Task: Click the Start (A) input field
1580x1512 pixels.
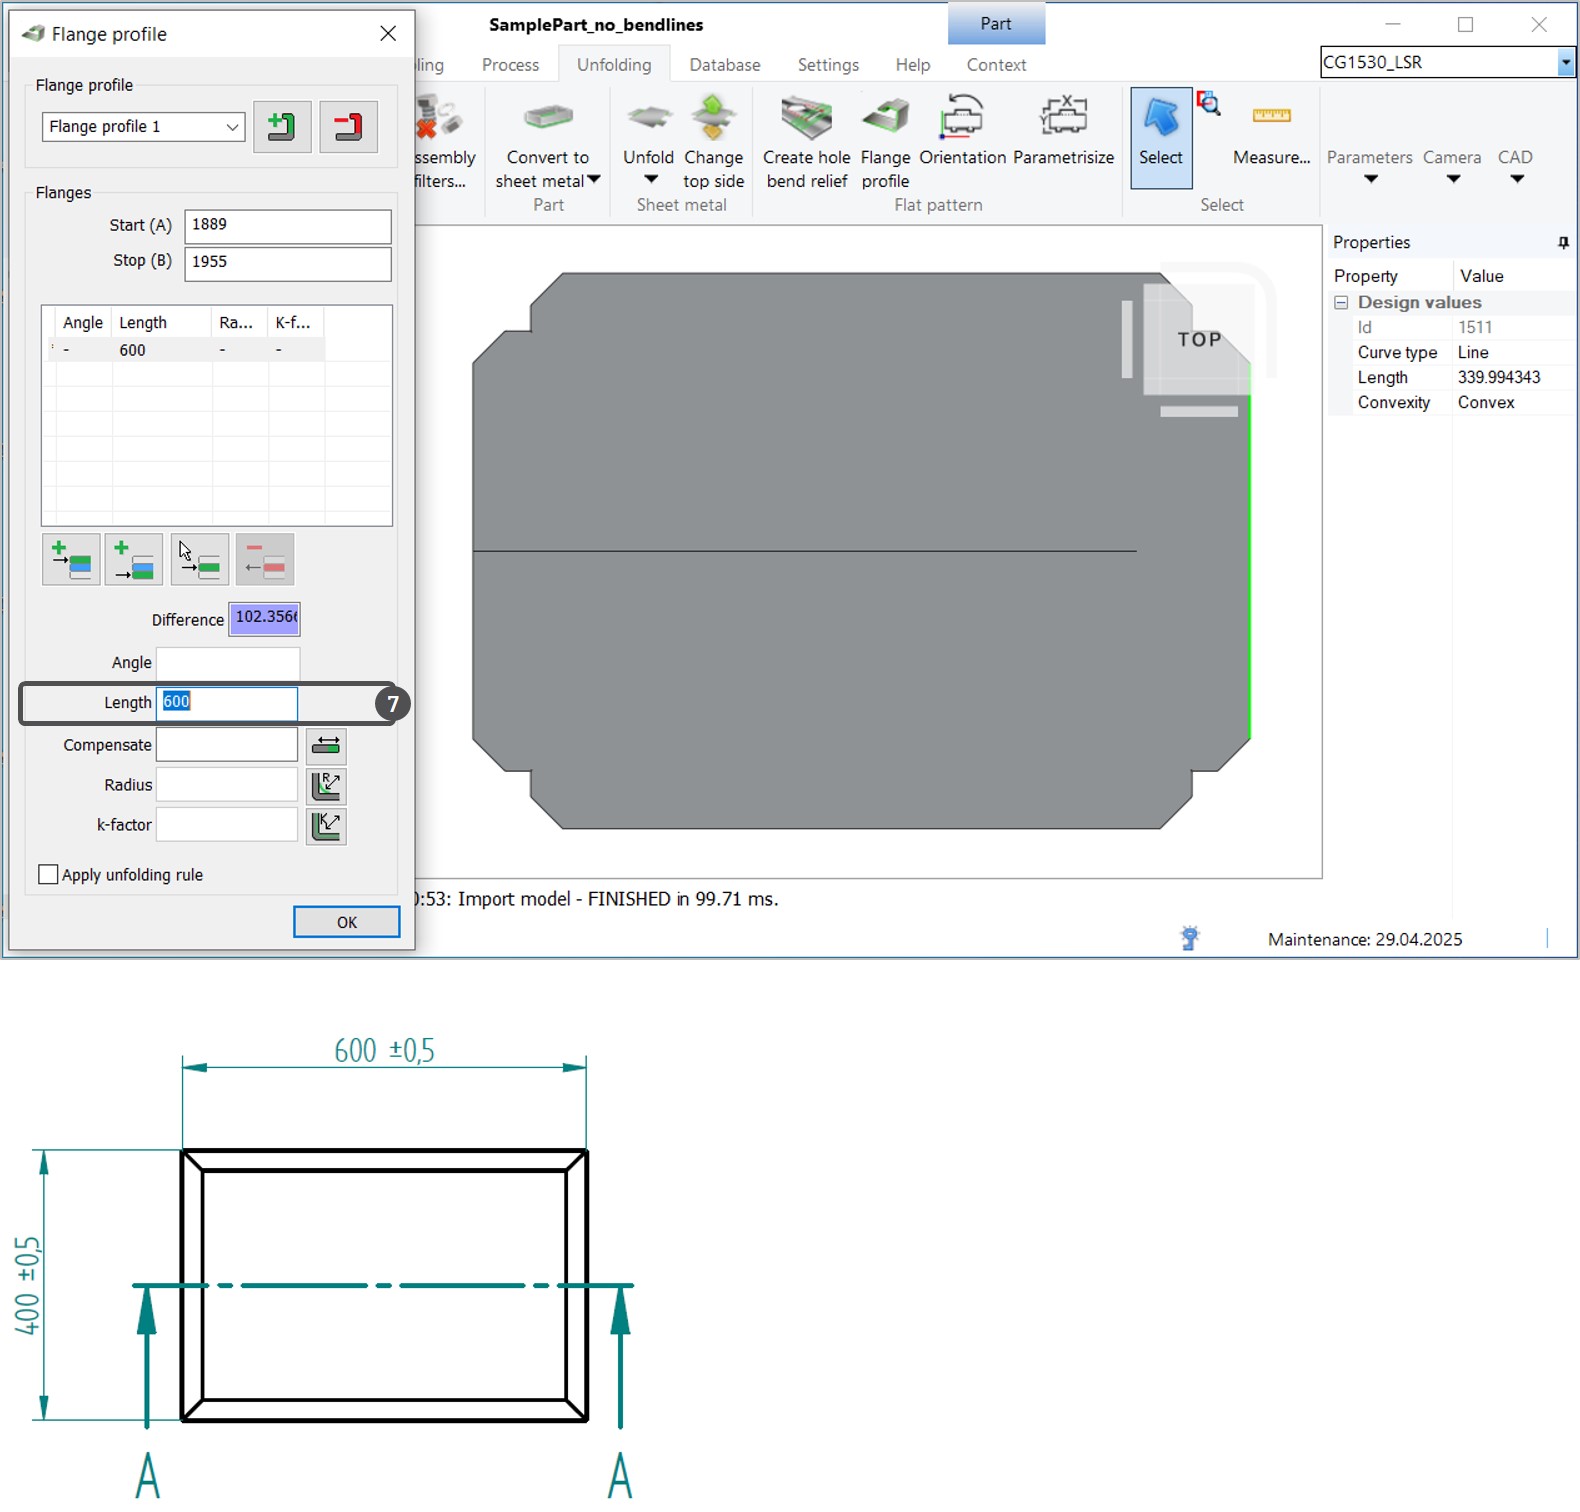Action: (x=287, y=226)
